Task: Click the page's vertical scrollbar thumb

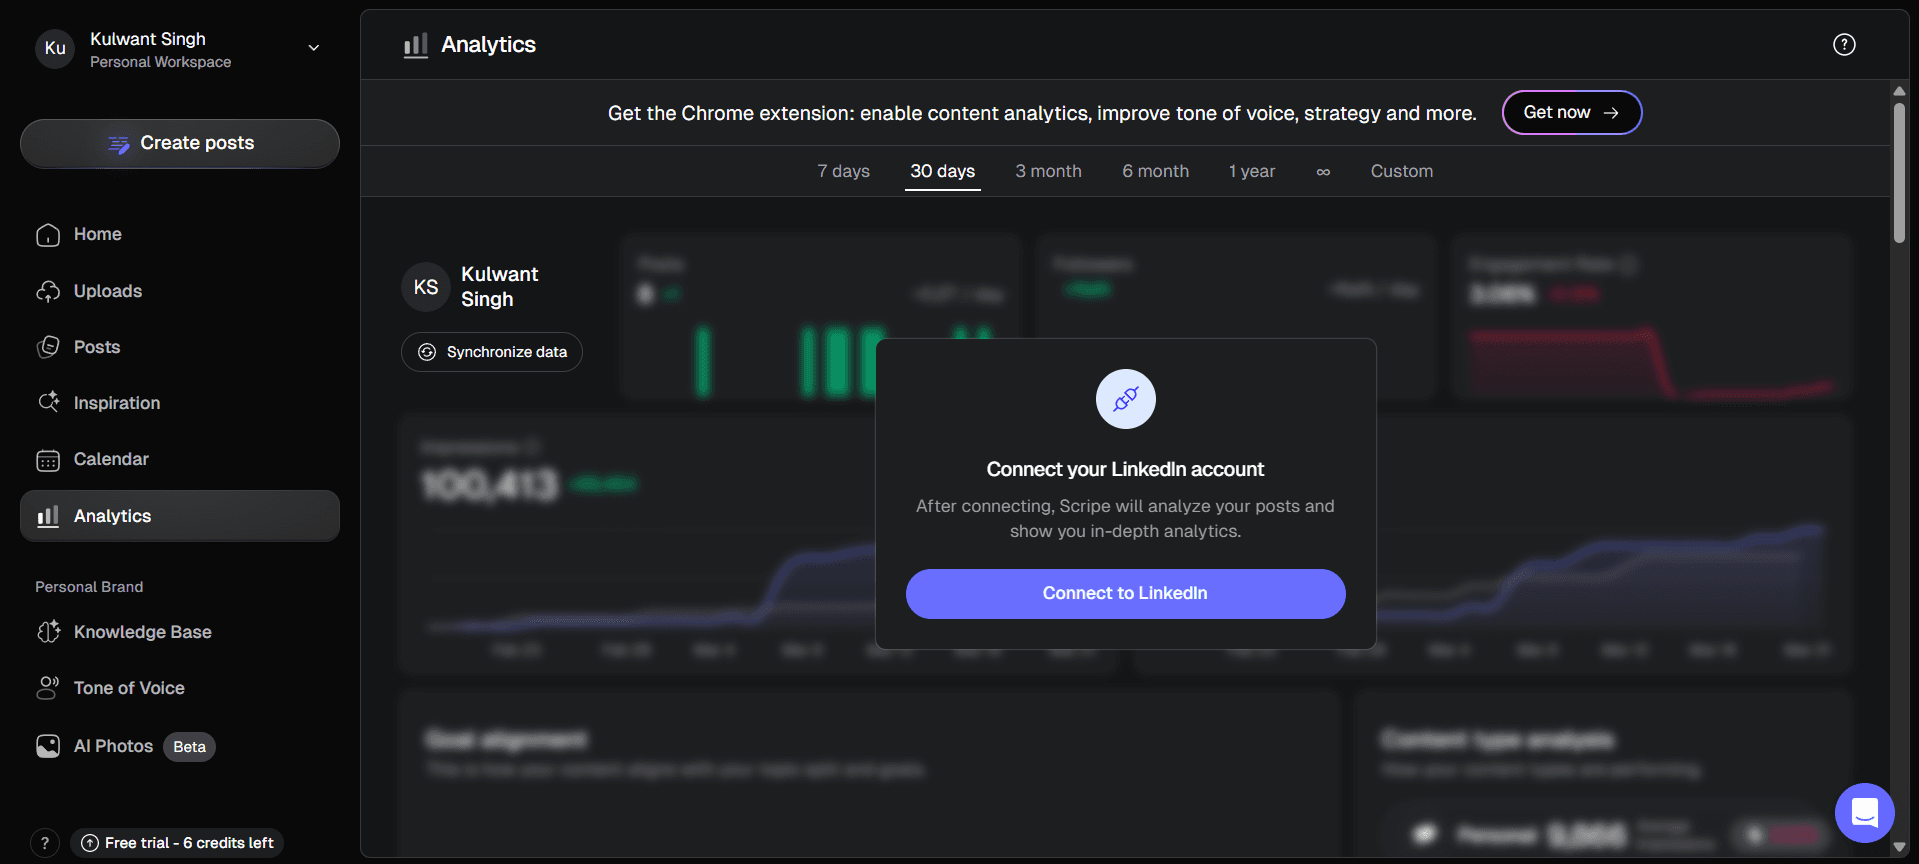Action: pos(1899,170)
